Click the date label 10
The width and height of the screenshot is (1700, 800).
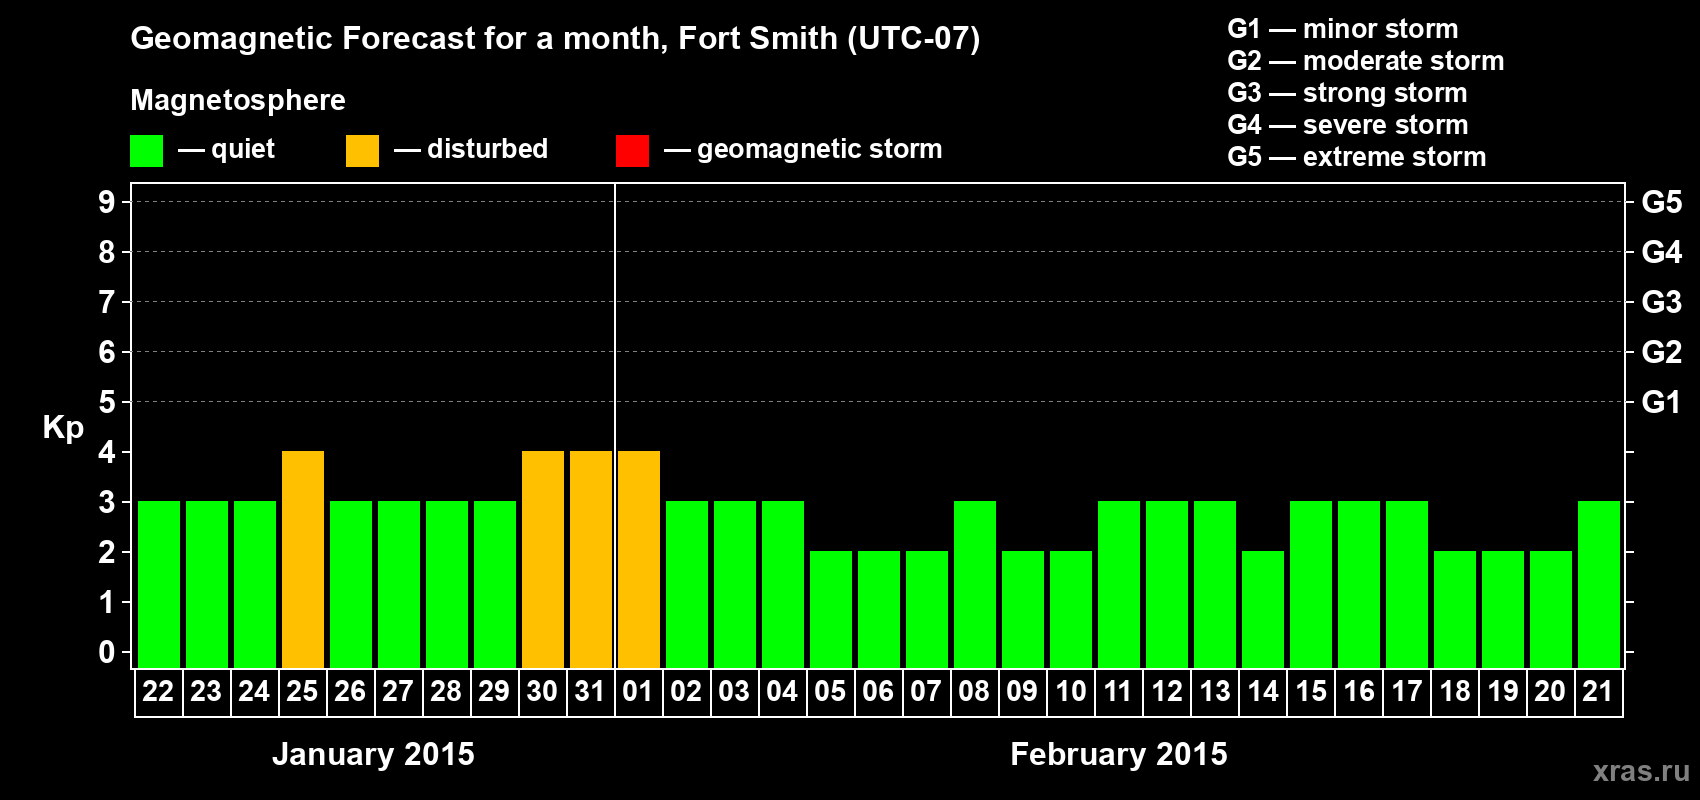pos(1070,692)
